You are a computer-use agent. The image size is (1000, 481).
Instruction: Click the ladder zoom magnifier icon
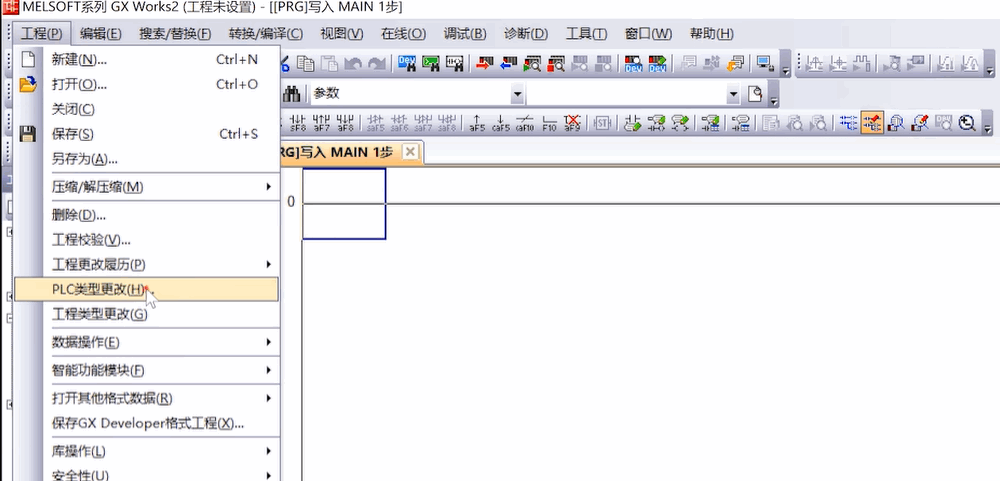(968, 122)
